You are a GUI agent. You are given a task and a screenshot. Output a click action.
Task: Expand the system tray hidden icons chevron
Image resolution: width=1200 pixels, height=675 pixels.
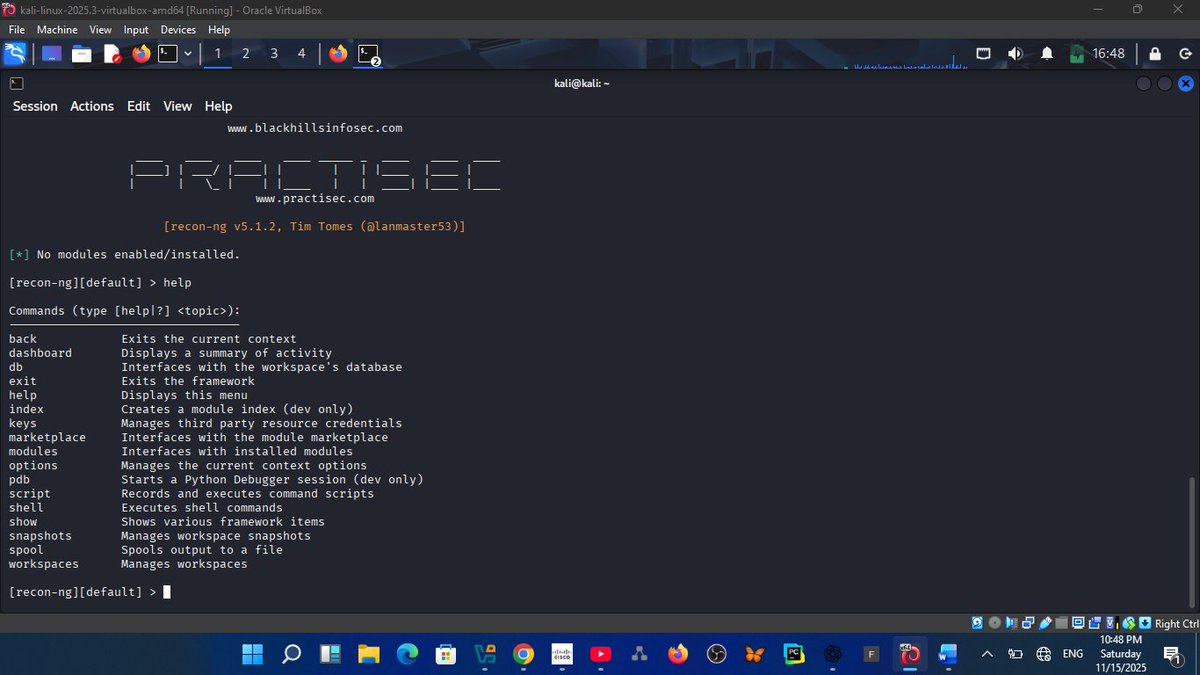tap(988, 654)
